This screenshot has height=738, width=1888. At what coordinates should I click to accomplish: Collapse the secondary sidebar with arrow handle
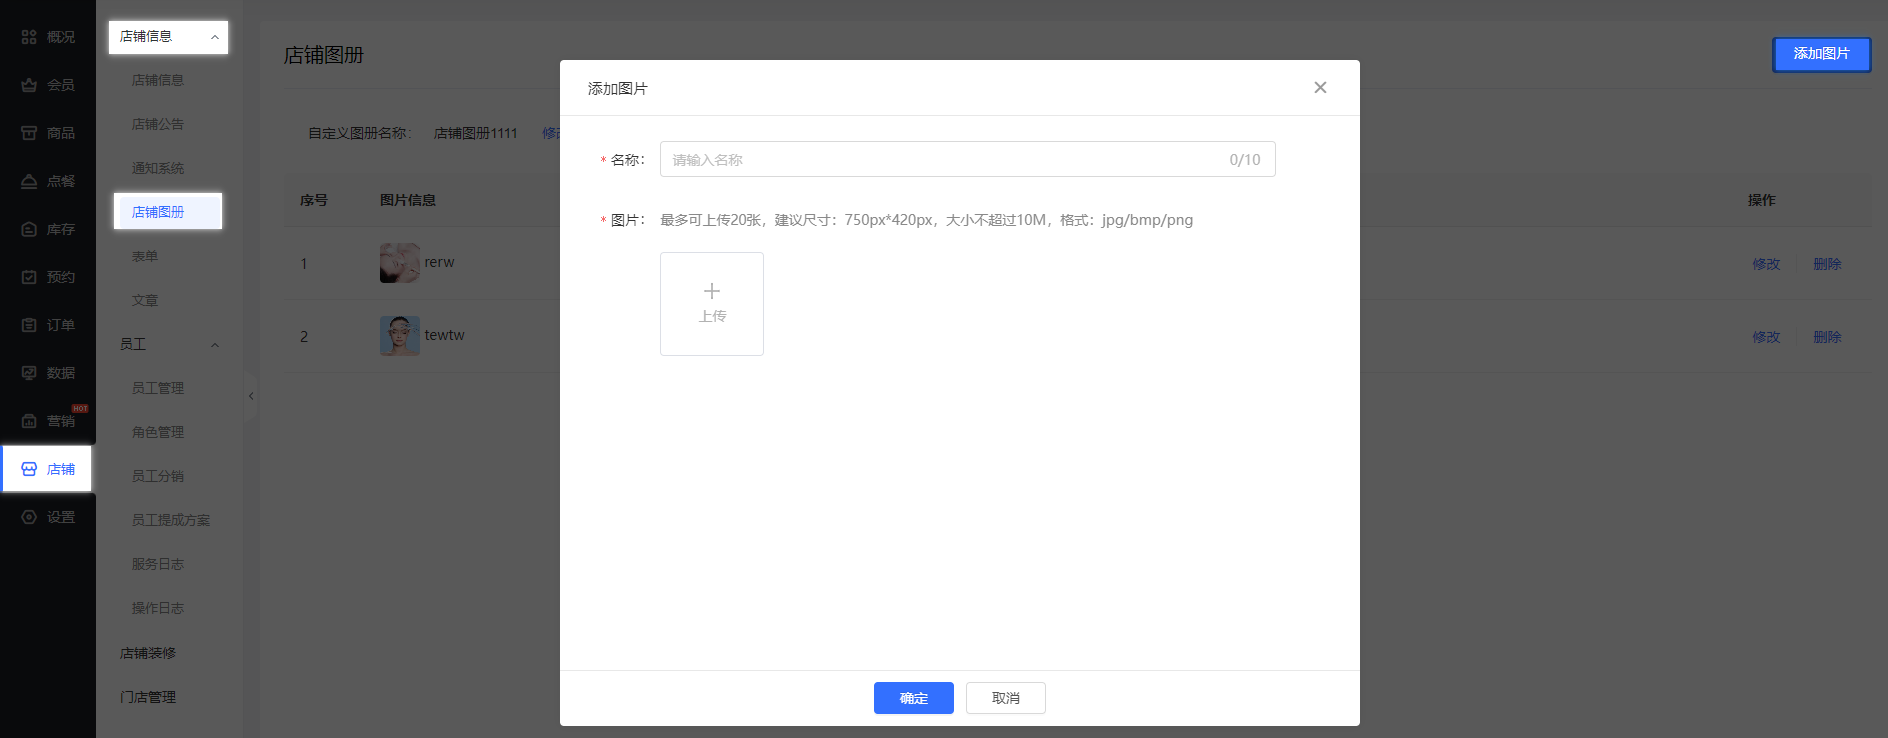(250, 396)
